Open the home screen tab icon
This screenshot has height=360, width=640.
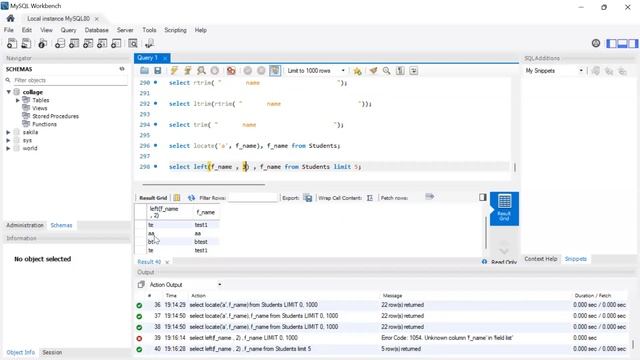pos(11,18)
